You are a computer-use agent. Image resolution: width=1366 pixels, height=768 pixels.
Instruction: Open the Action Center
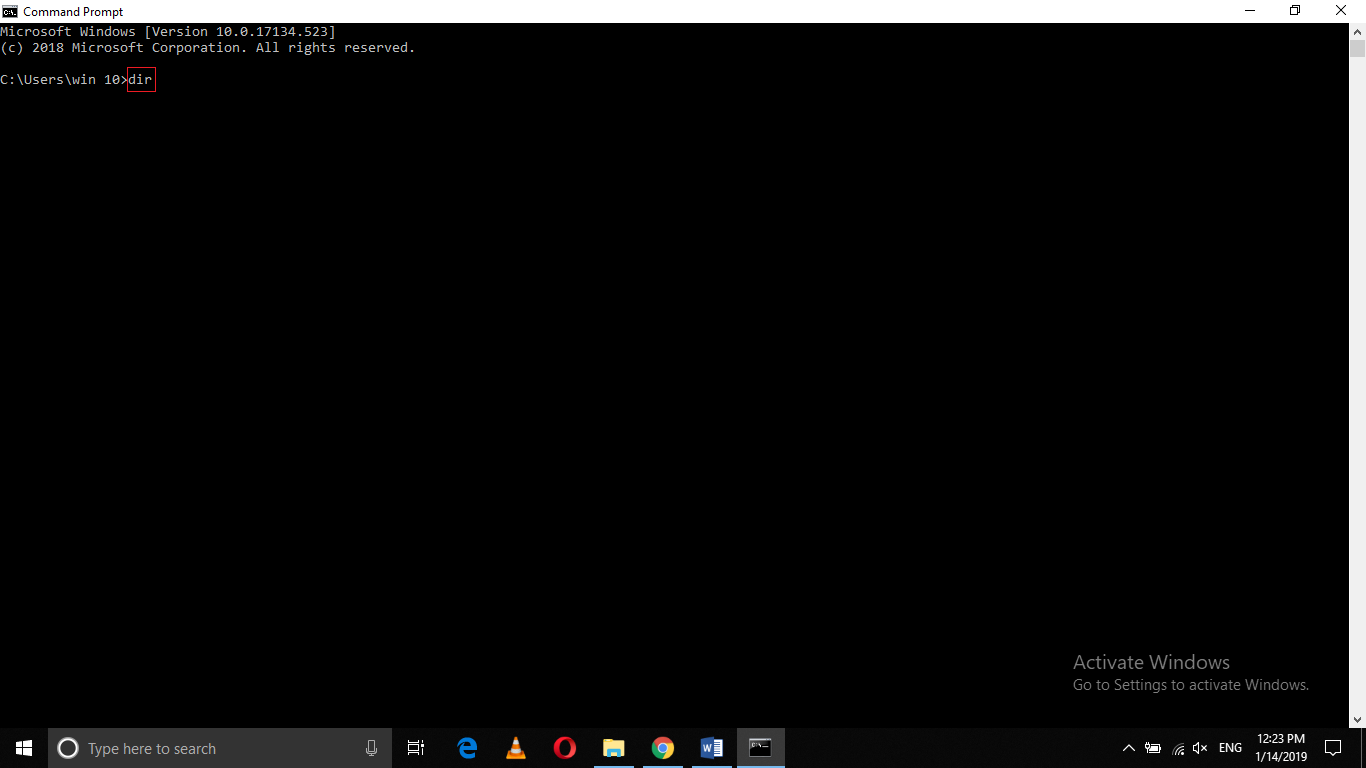pyautogui.click(x=1333, y=747)
